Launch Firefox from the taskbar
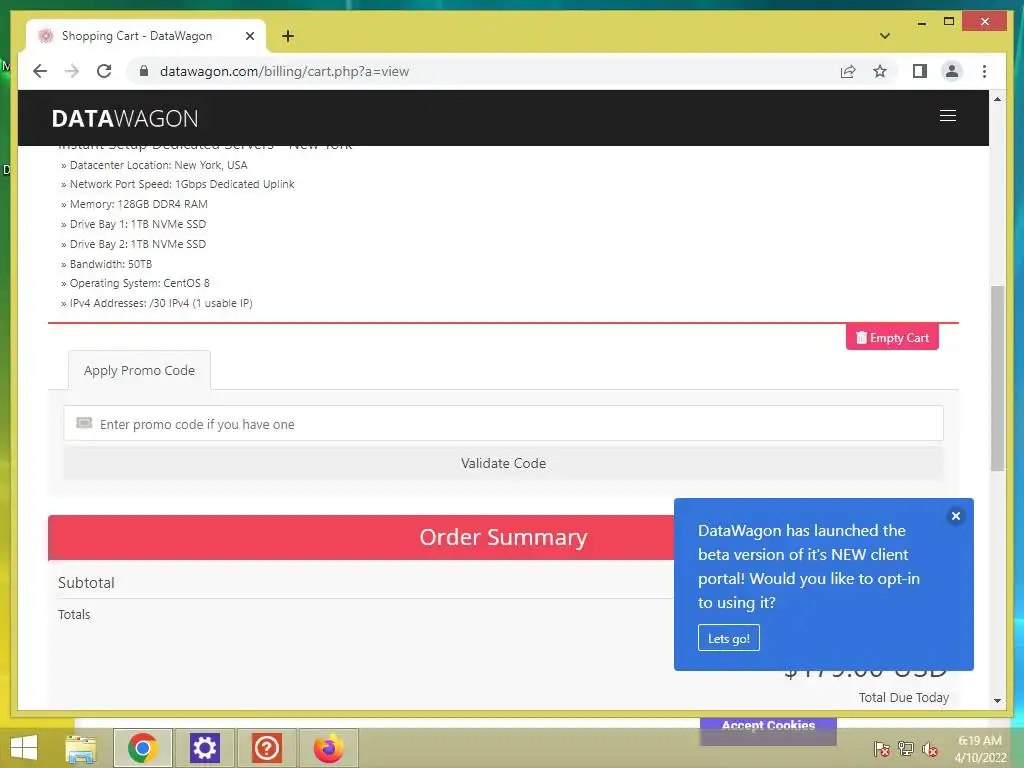 click(328, 748)
